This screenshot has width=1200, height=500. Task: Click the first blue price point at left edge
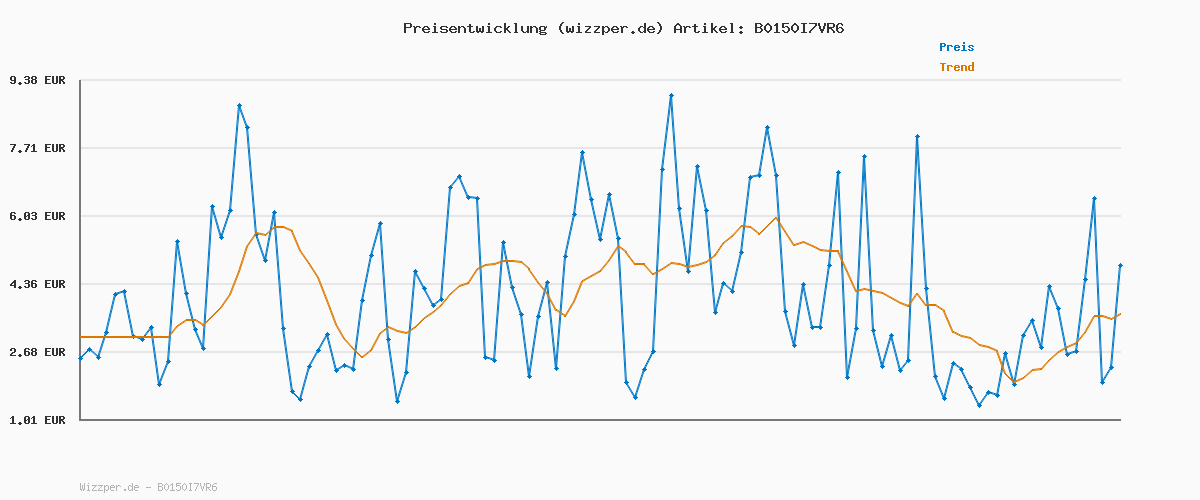click(x=81, y=358)
